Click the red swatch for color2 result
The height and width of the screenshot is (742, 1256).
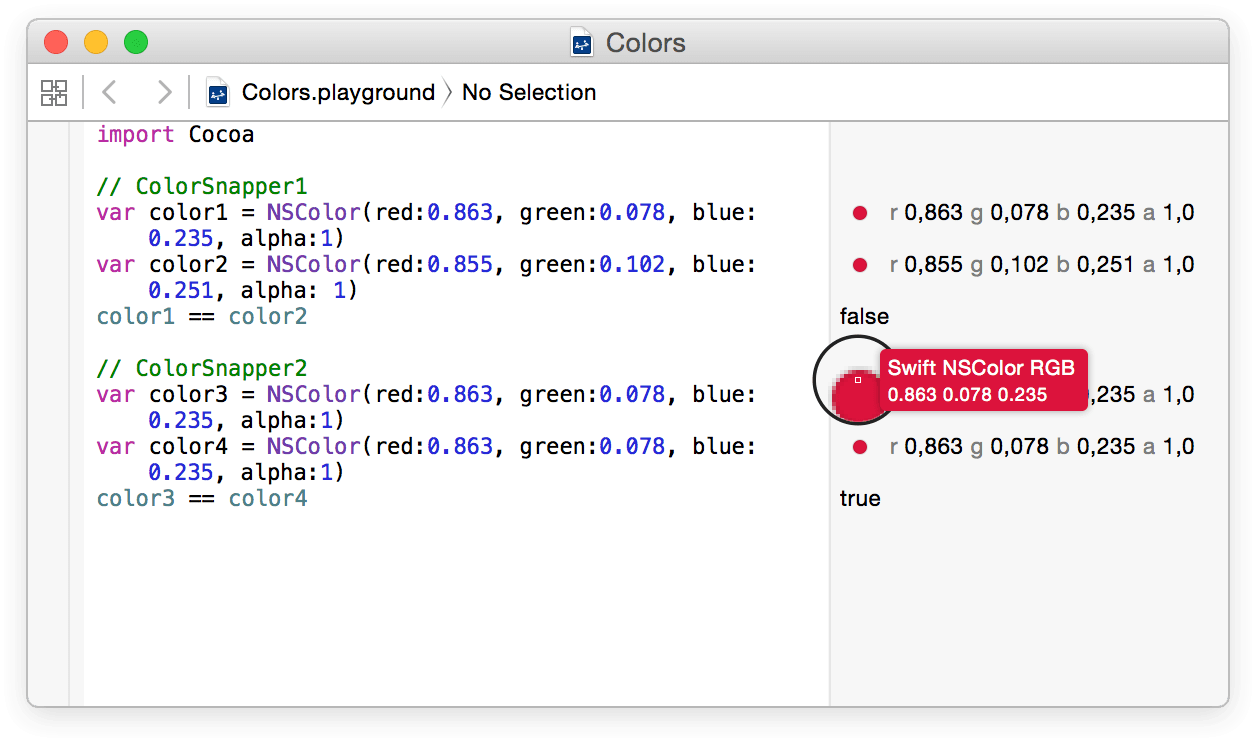[859, 265]
